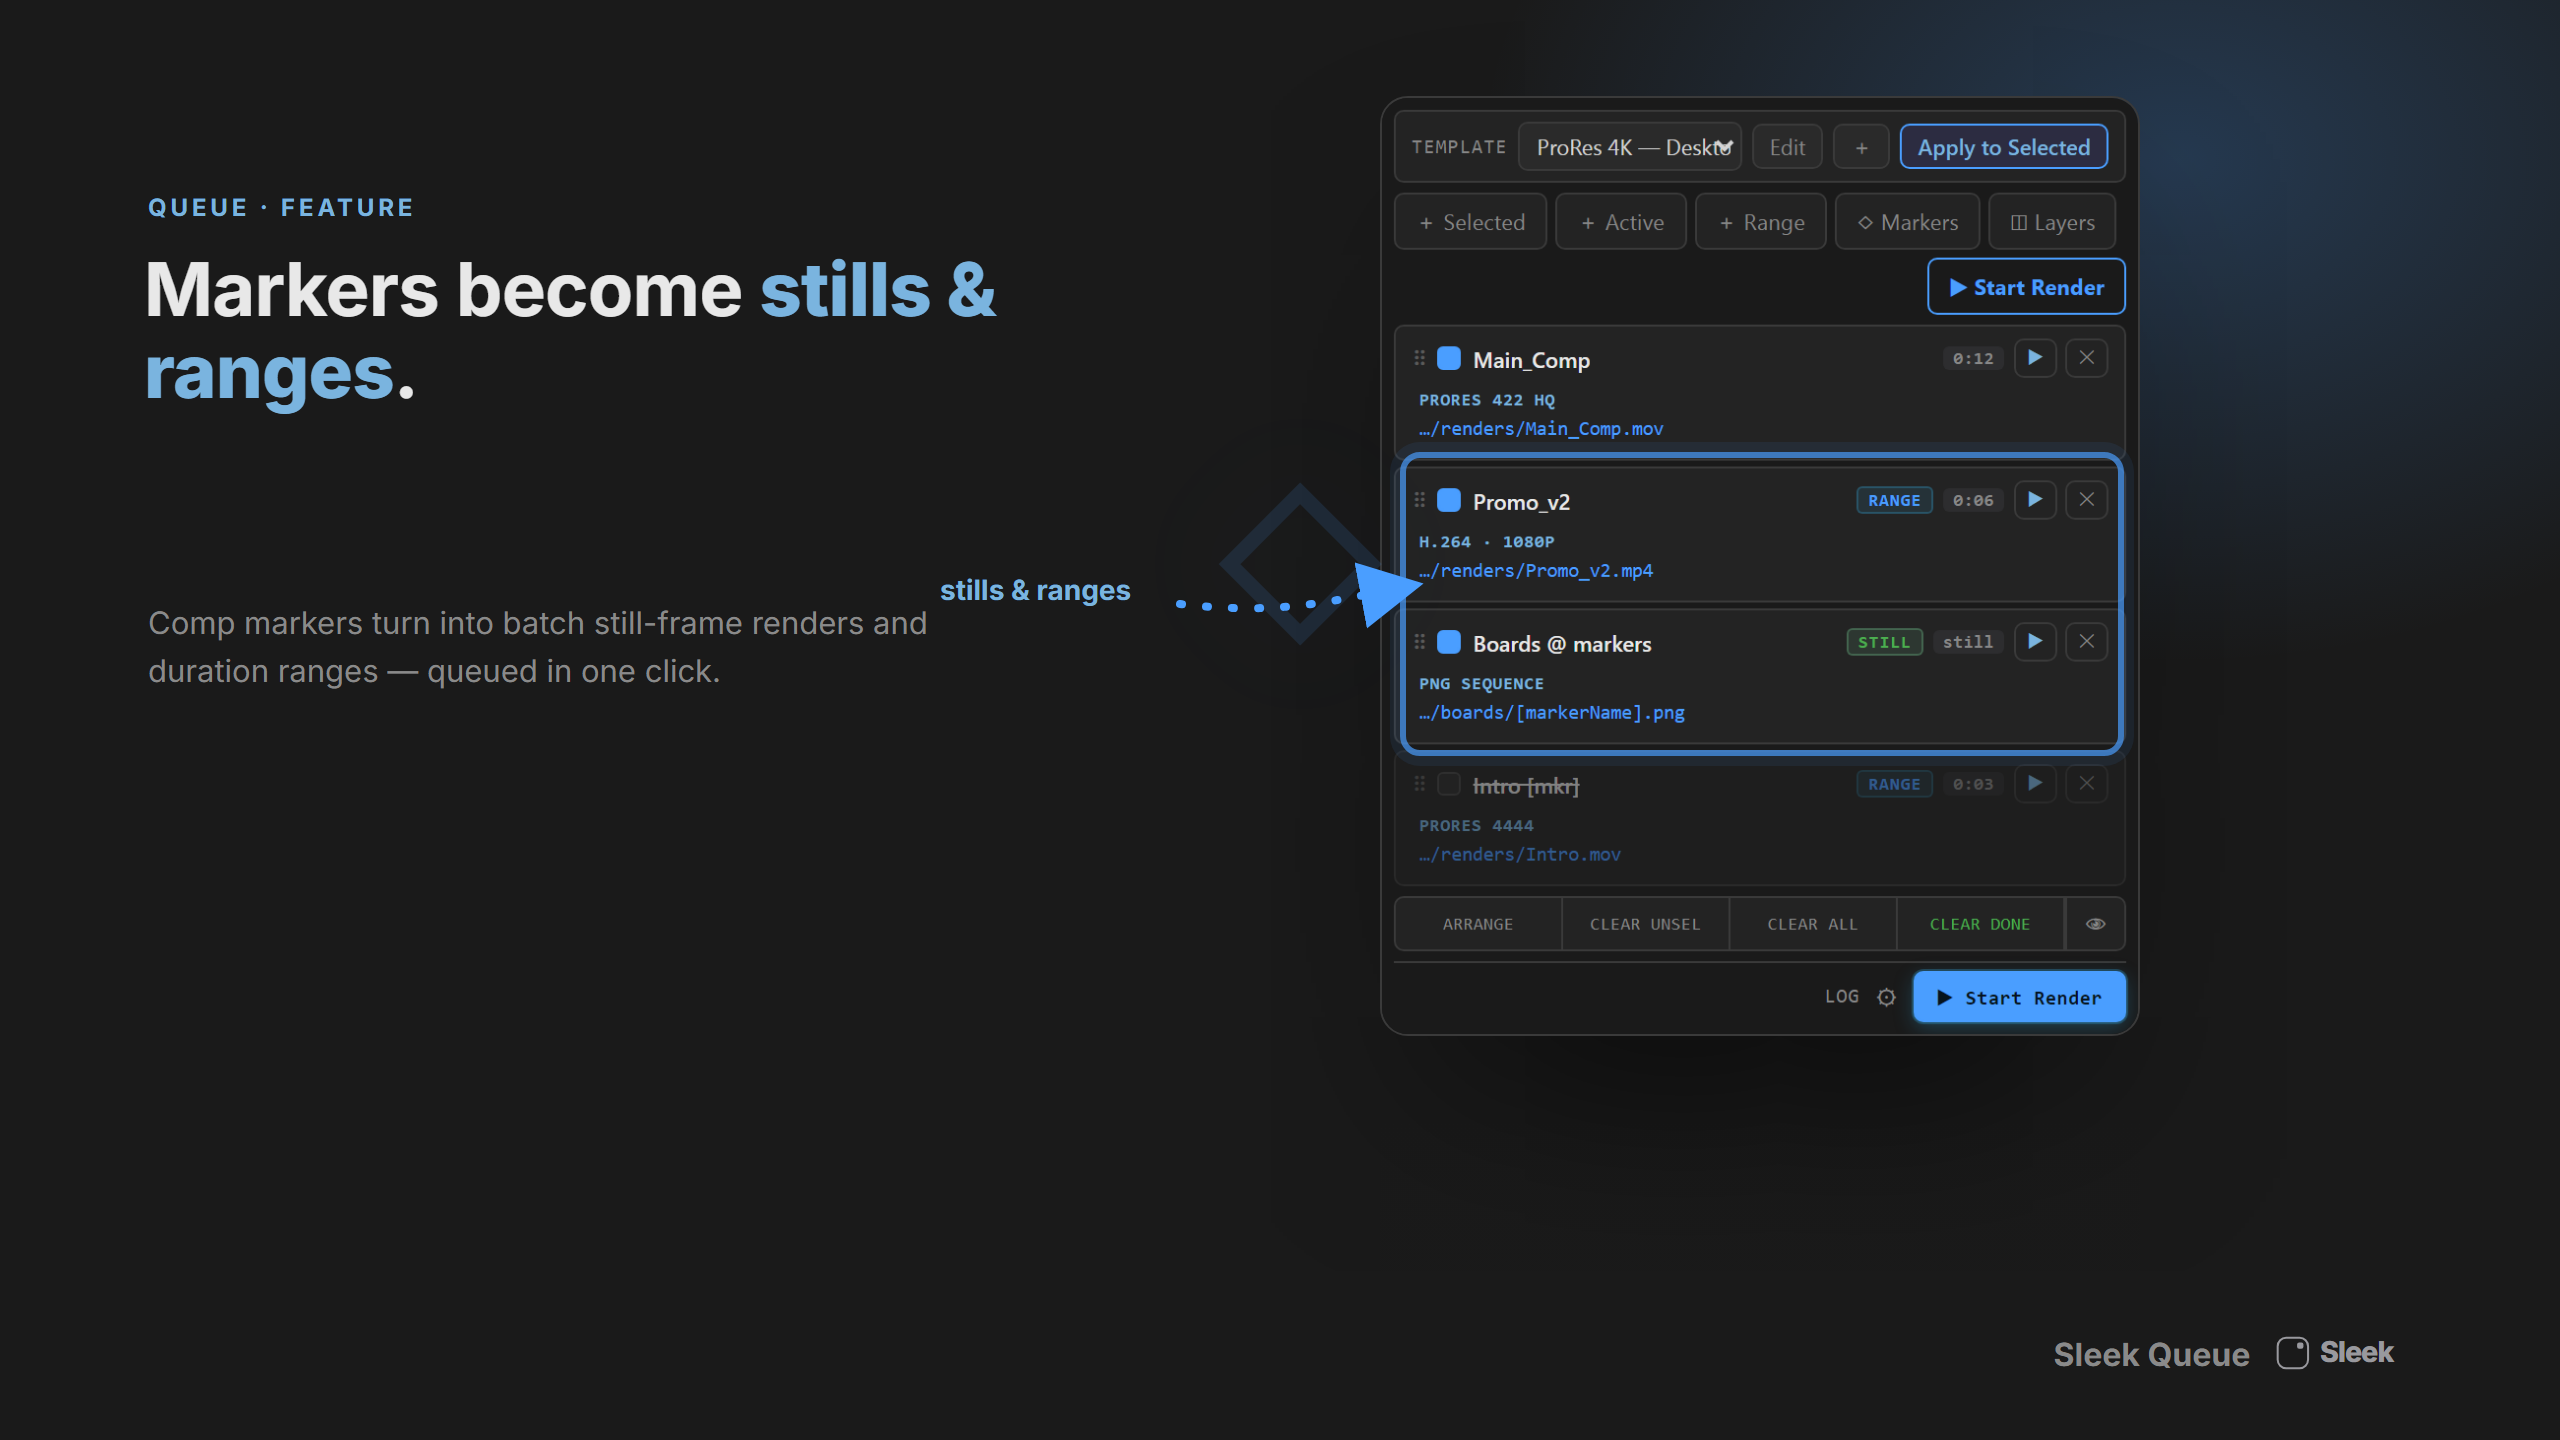Render Promo_v2 with its play icon

[2035, 500]
